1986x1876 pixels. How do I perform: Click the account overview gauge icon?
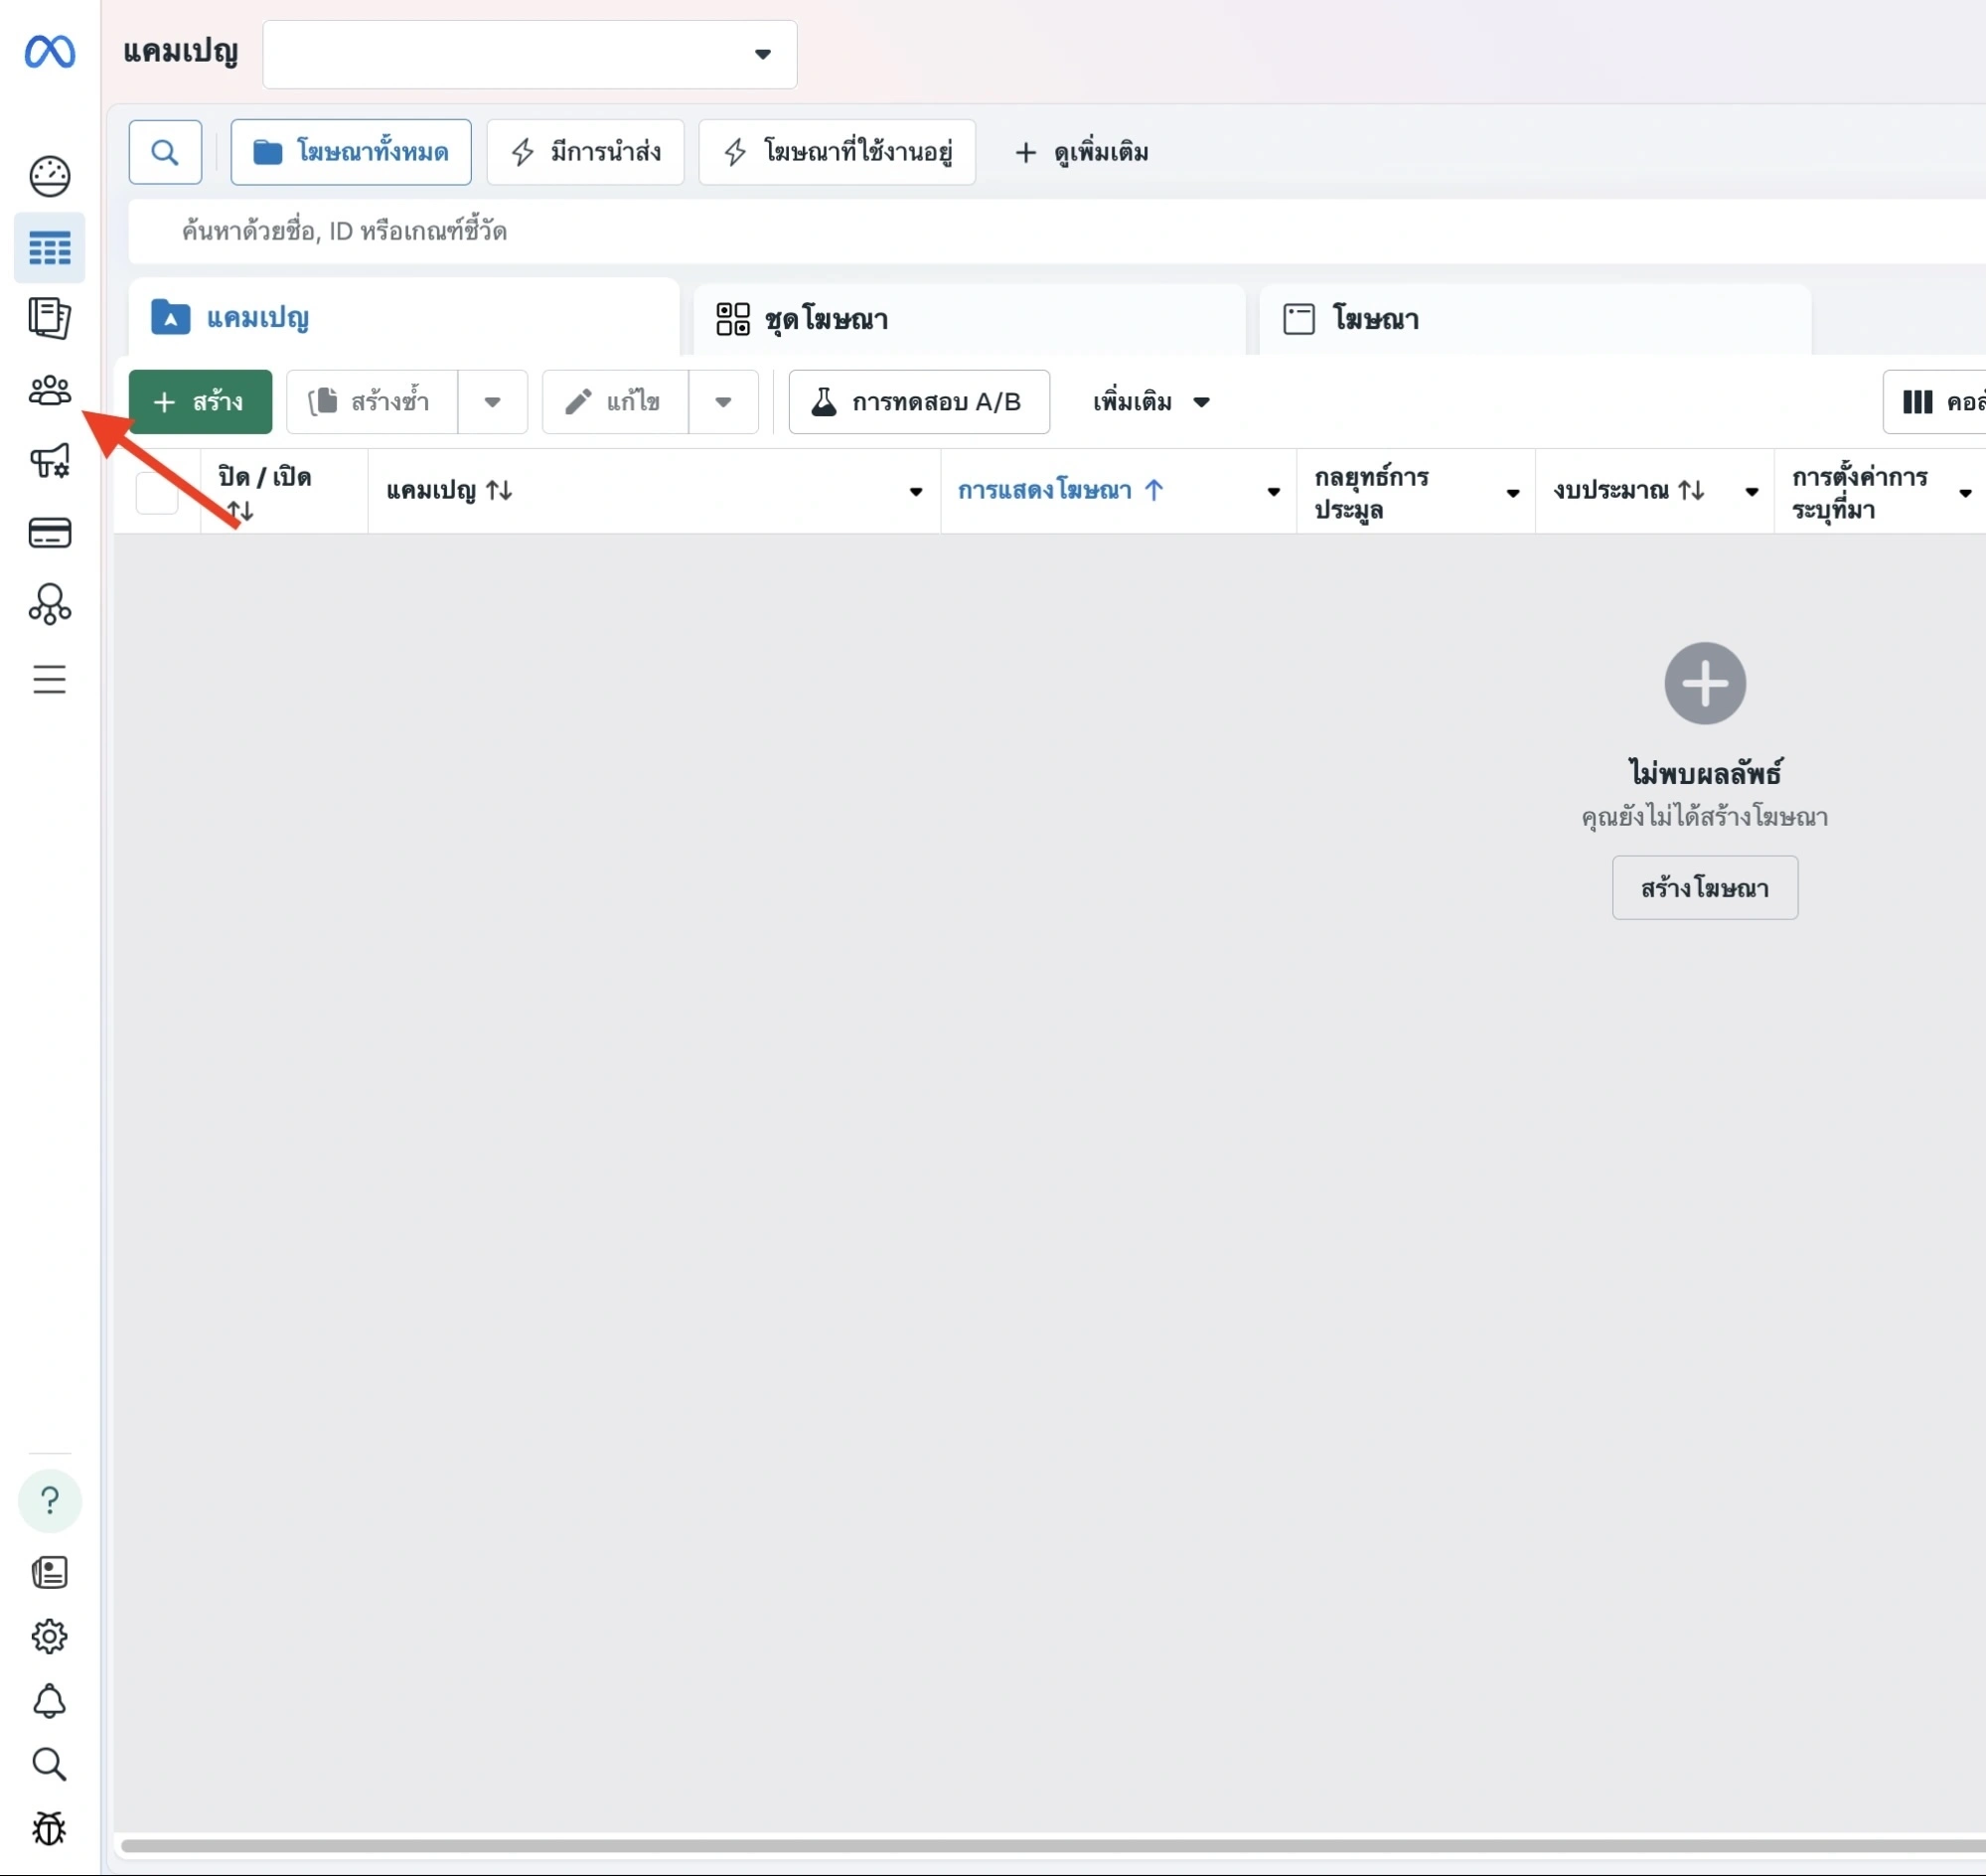[49, 176]
